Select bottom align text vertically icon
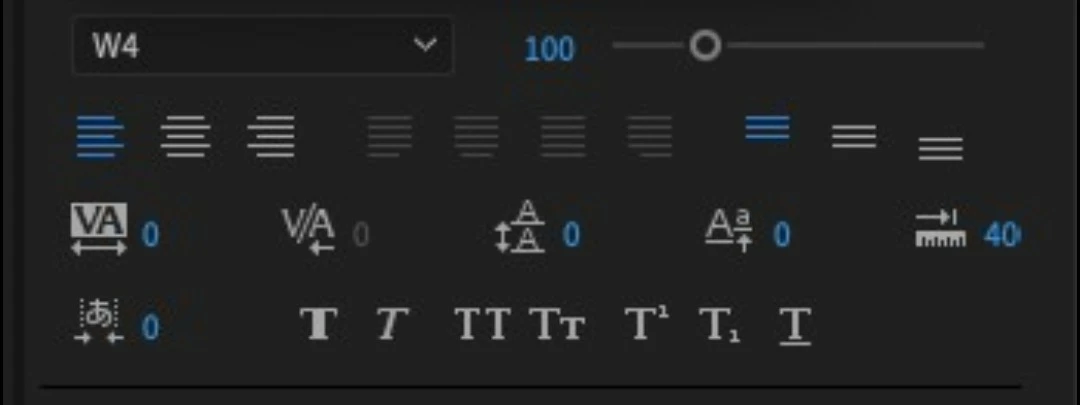1080x405 pixels. (940, 148)
